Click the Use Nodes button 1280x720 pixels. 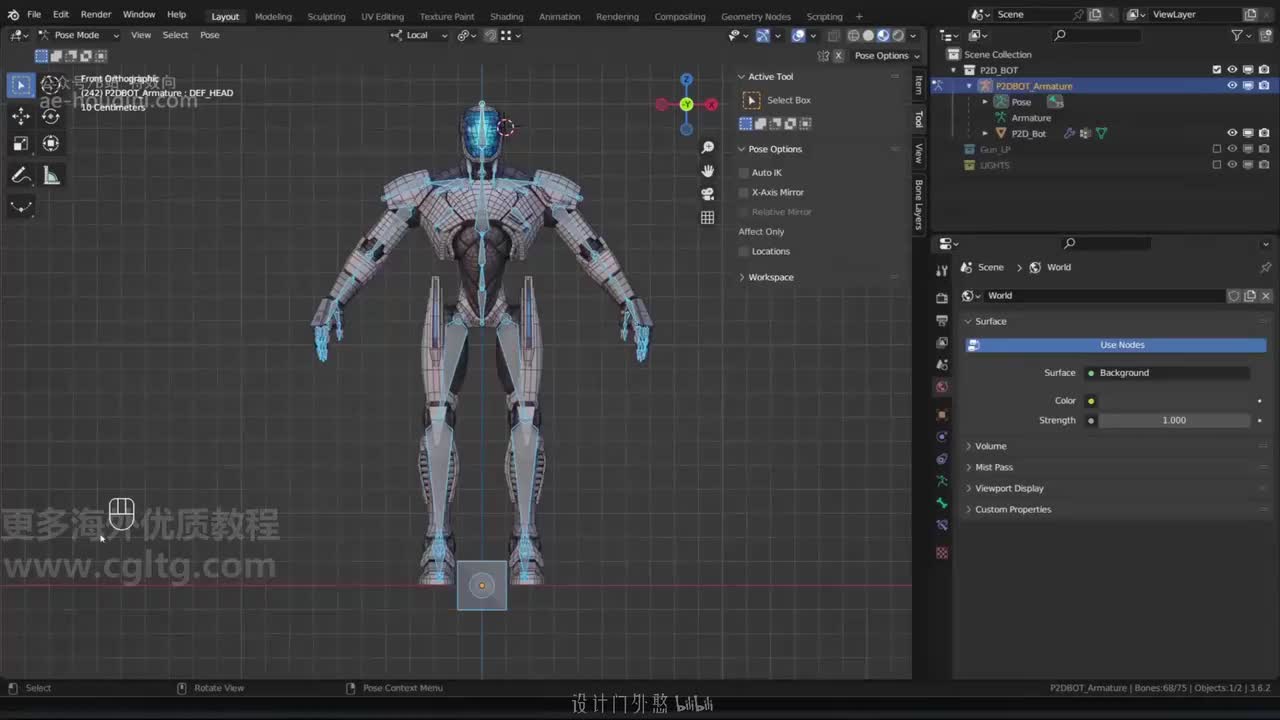click(1116, 345)
